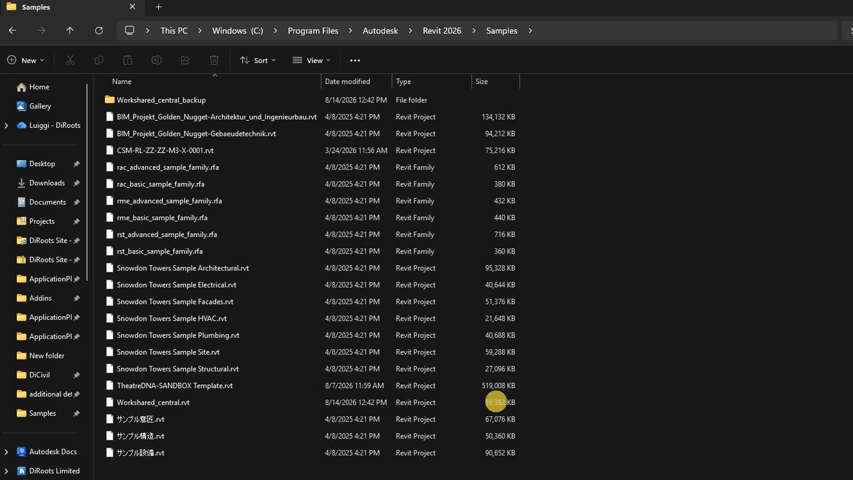Click the Share icon in toolbar
Screen dimensions: 853x480
click(x=185, y=60)
